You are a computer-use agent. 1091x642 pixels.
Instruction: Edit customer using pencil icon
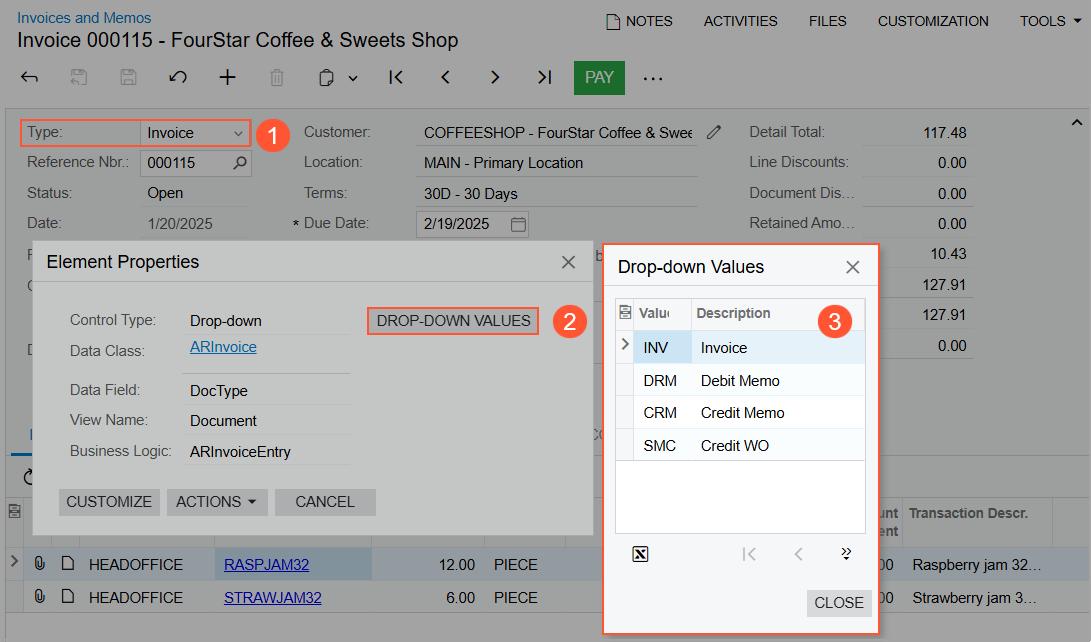pos(713,132)
